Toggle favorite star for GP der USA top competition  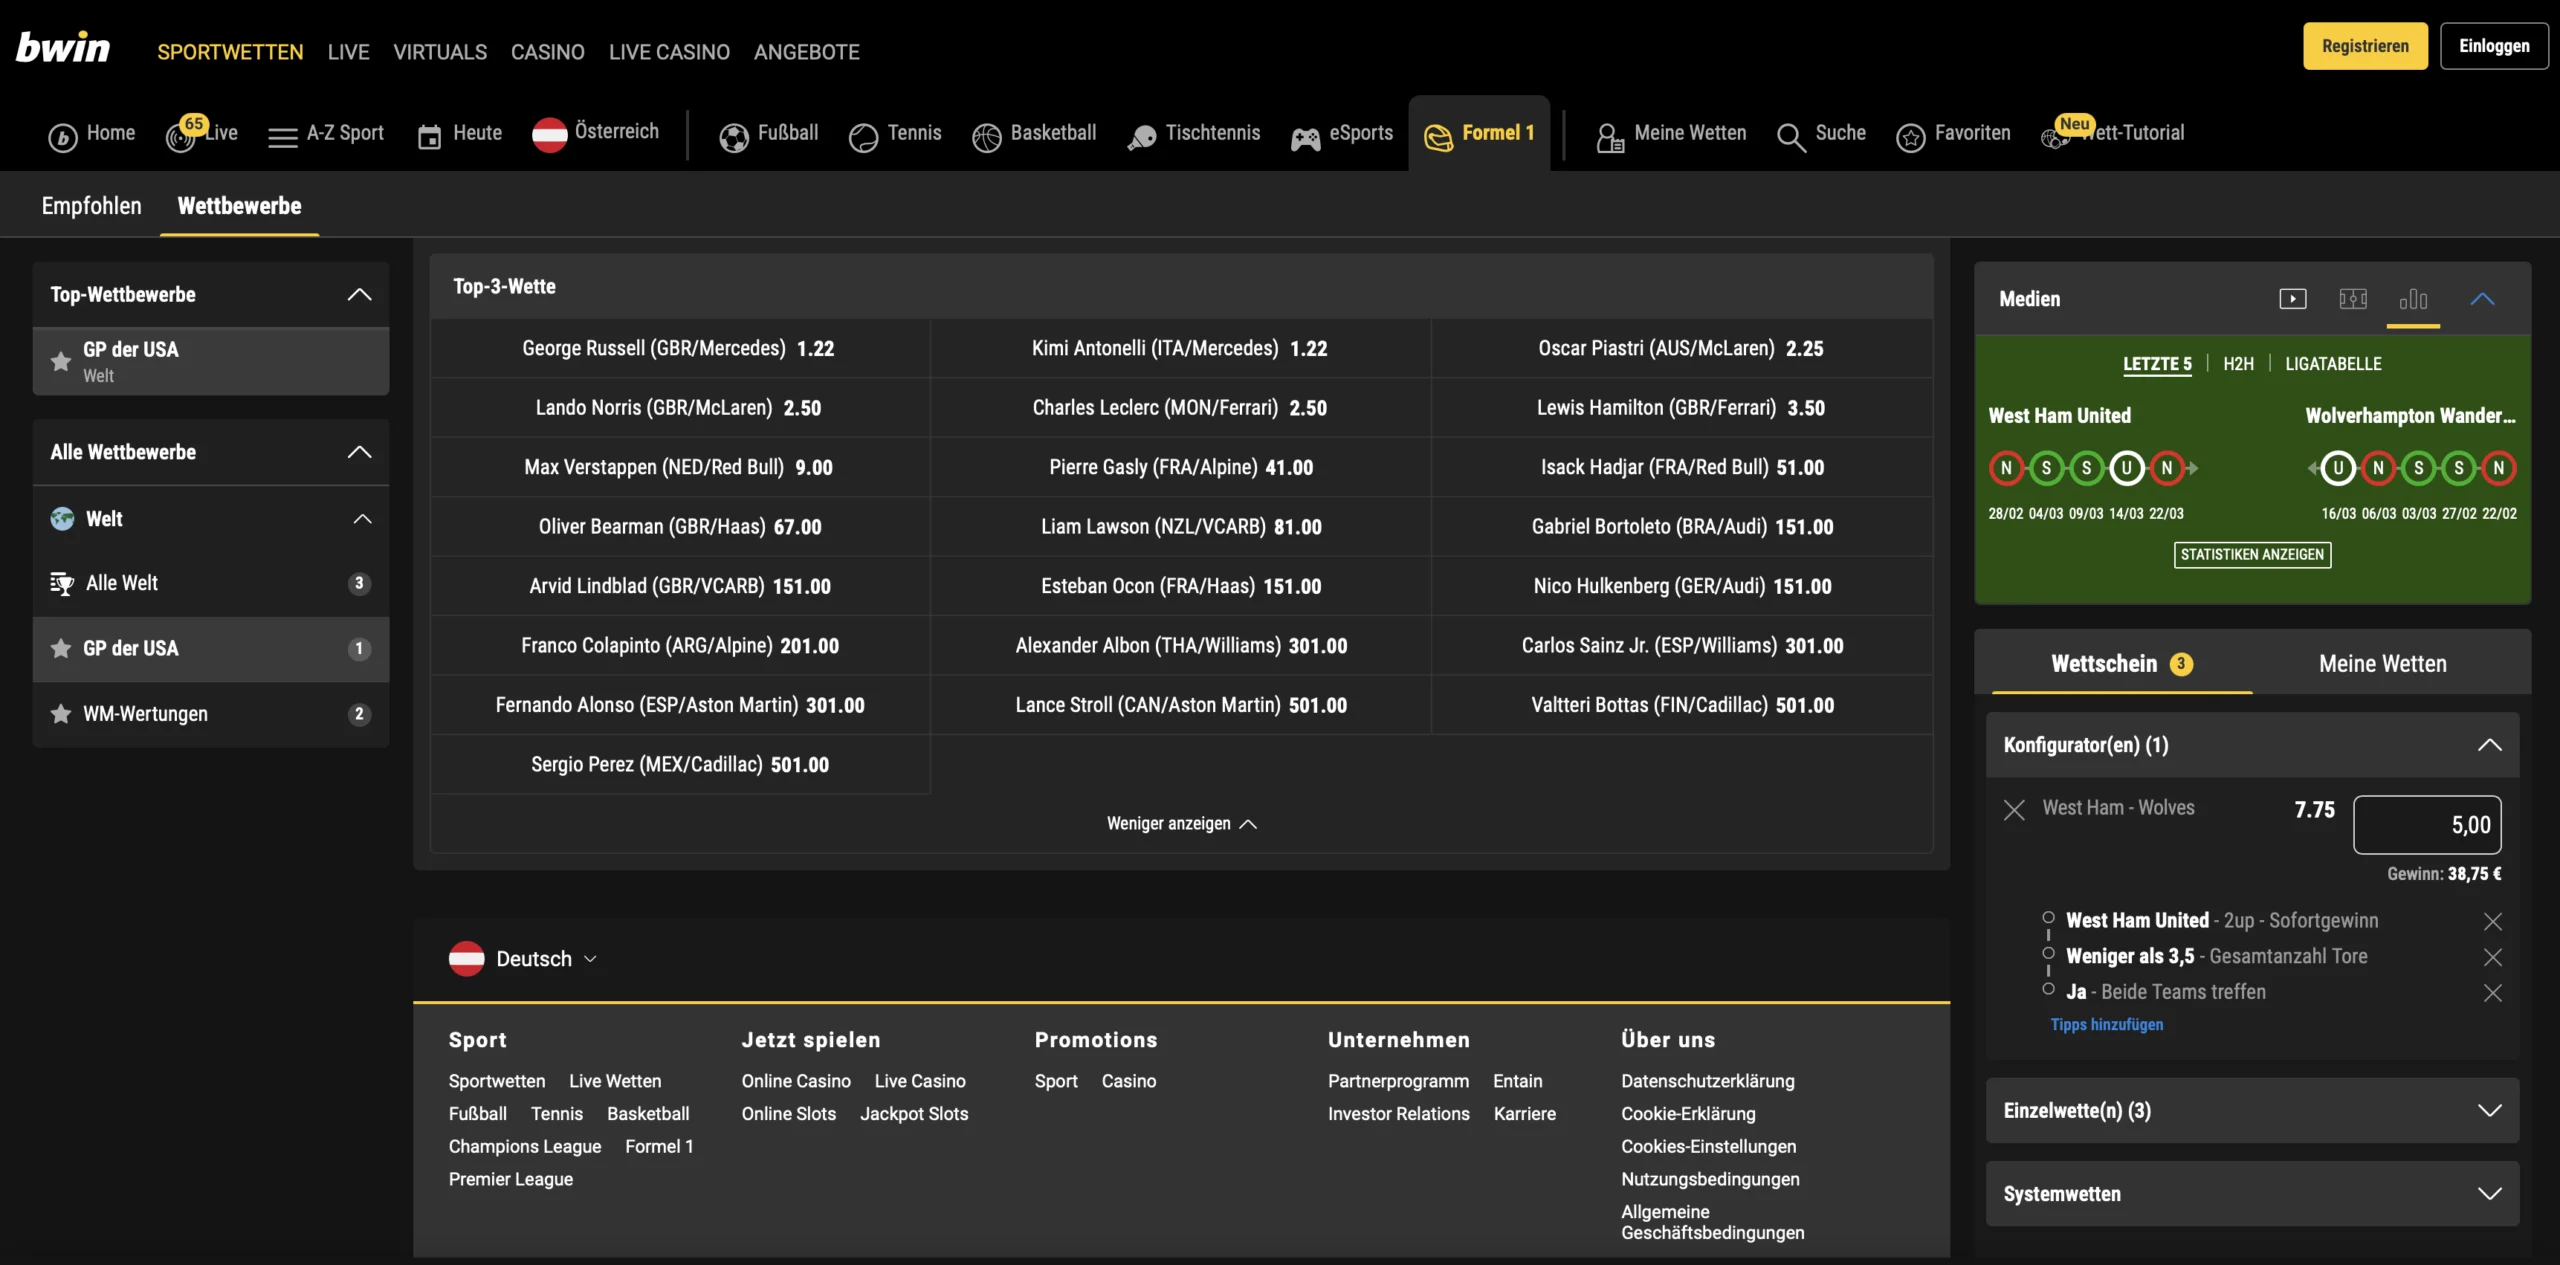[x=61, y=361]
